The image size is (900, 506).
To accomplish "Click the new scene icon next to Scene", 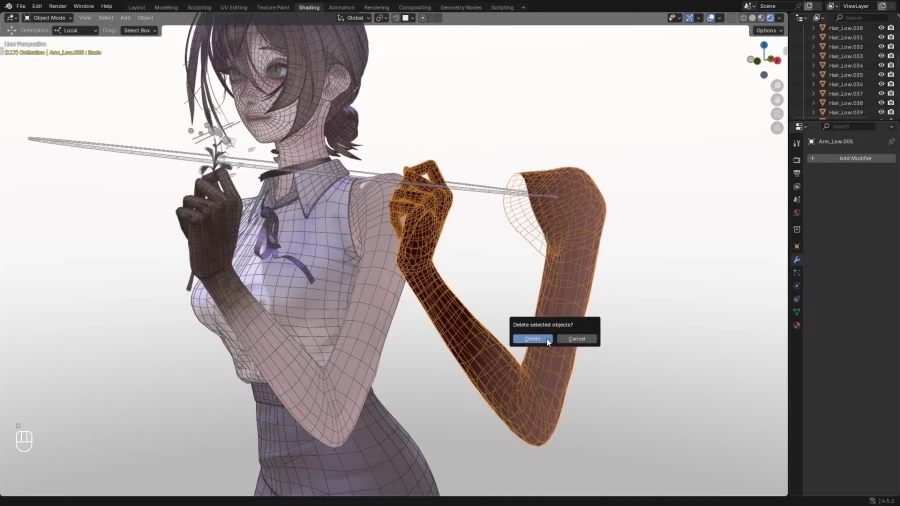I will [x=808, y=6].
